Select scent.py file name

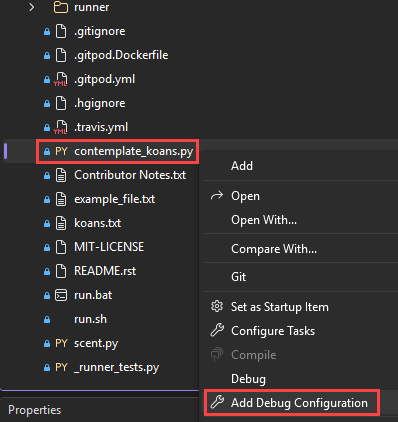(x=96, y=344)
